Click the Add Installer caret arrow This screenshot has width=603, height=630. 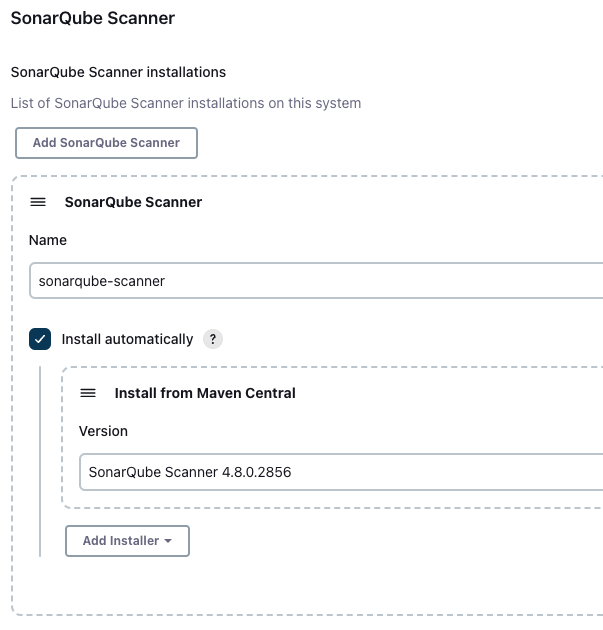[168, 541]
